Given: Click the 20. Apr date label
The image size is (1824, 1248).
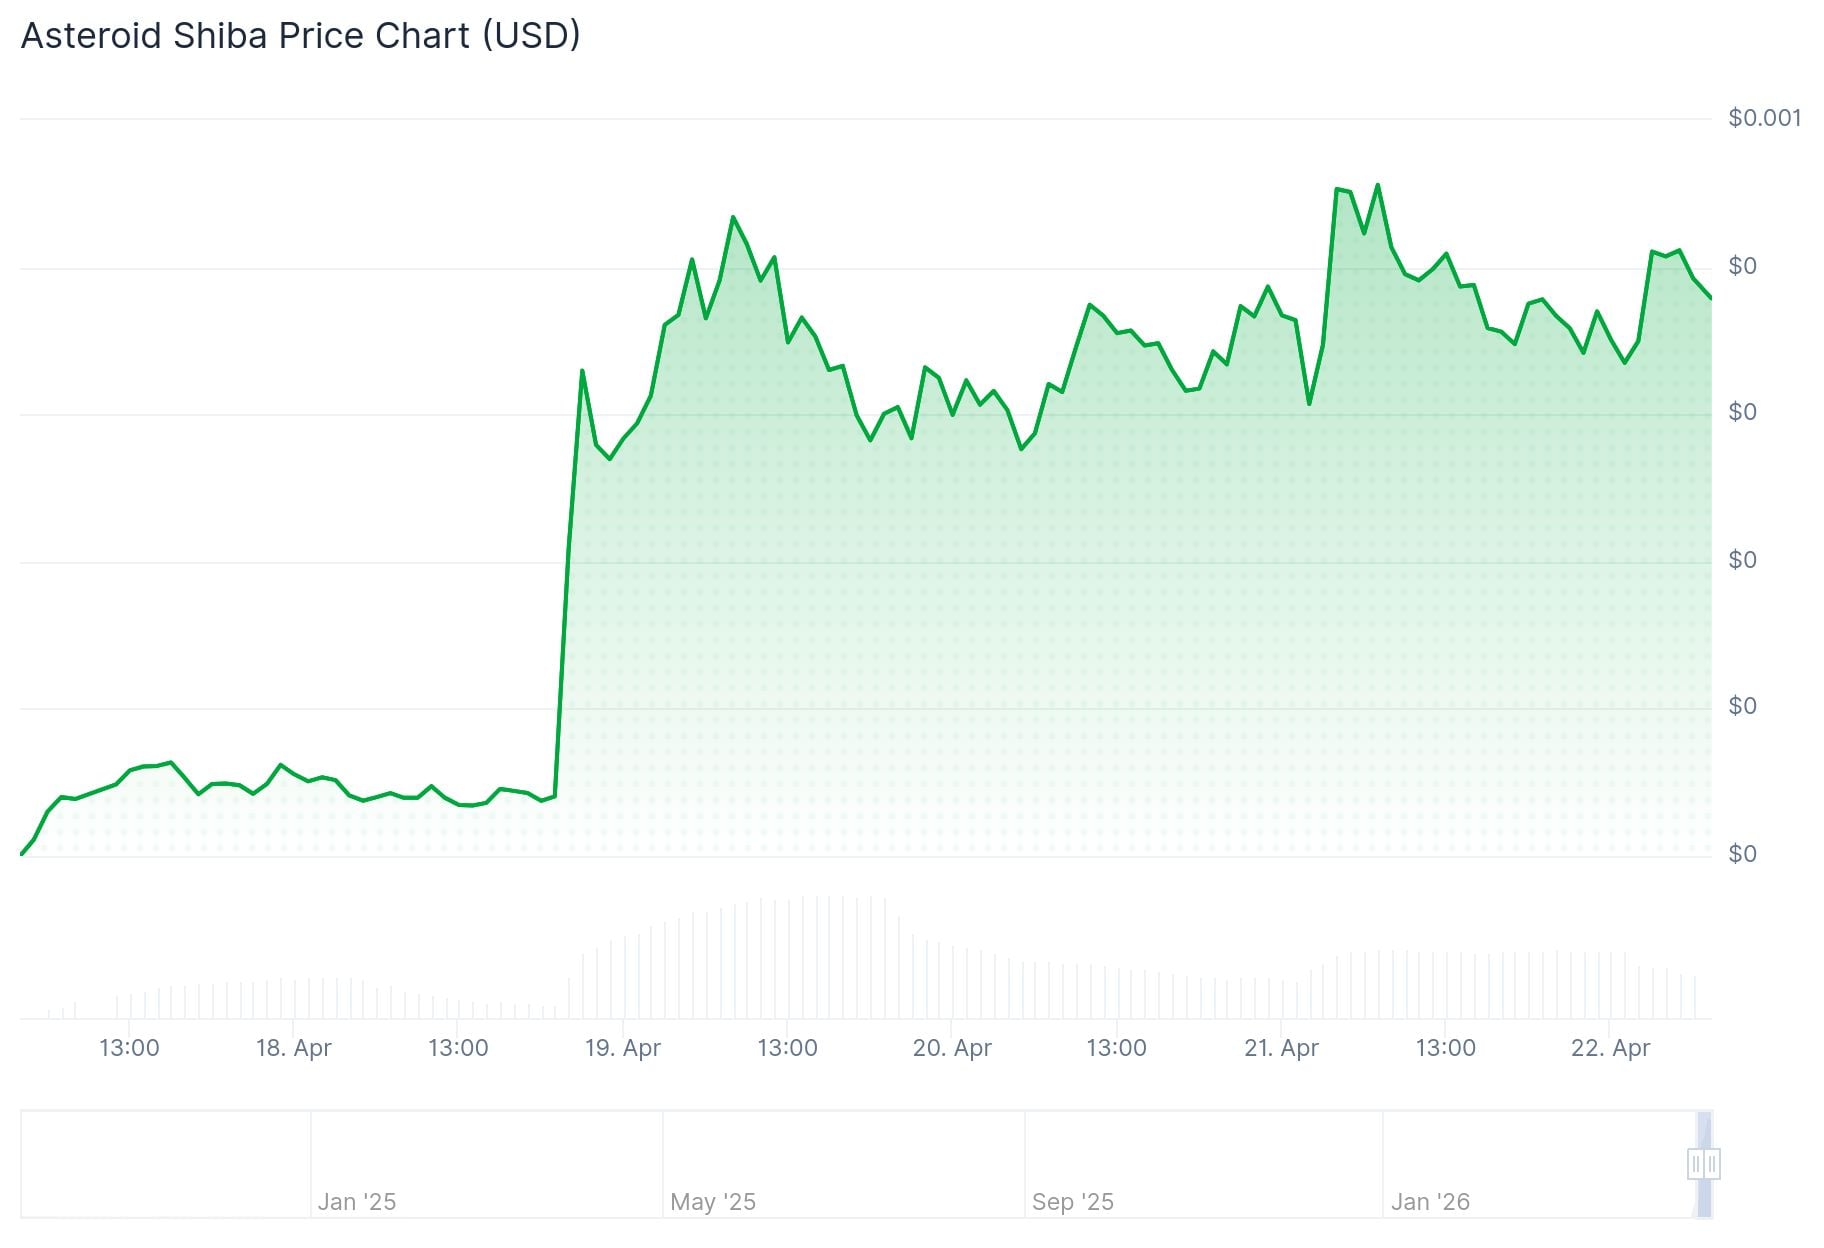Looking at the screenshot, I should pyautogui.click(x=952, y=1048).
